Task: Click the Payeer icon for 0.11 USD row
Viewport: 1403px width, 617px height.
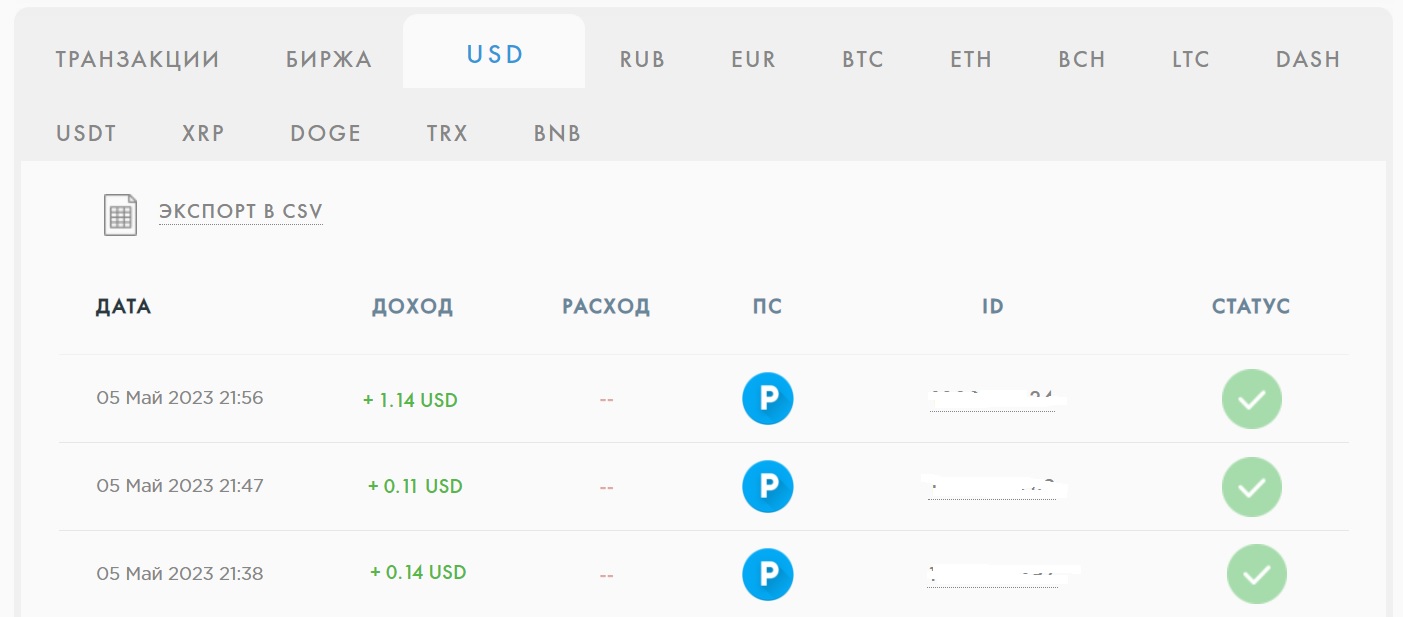Action: 767,487
